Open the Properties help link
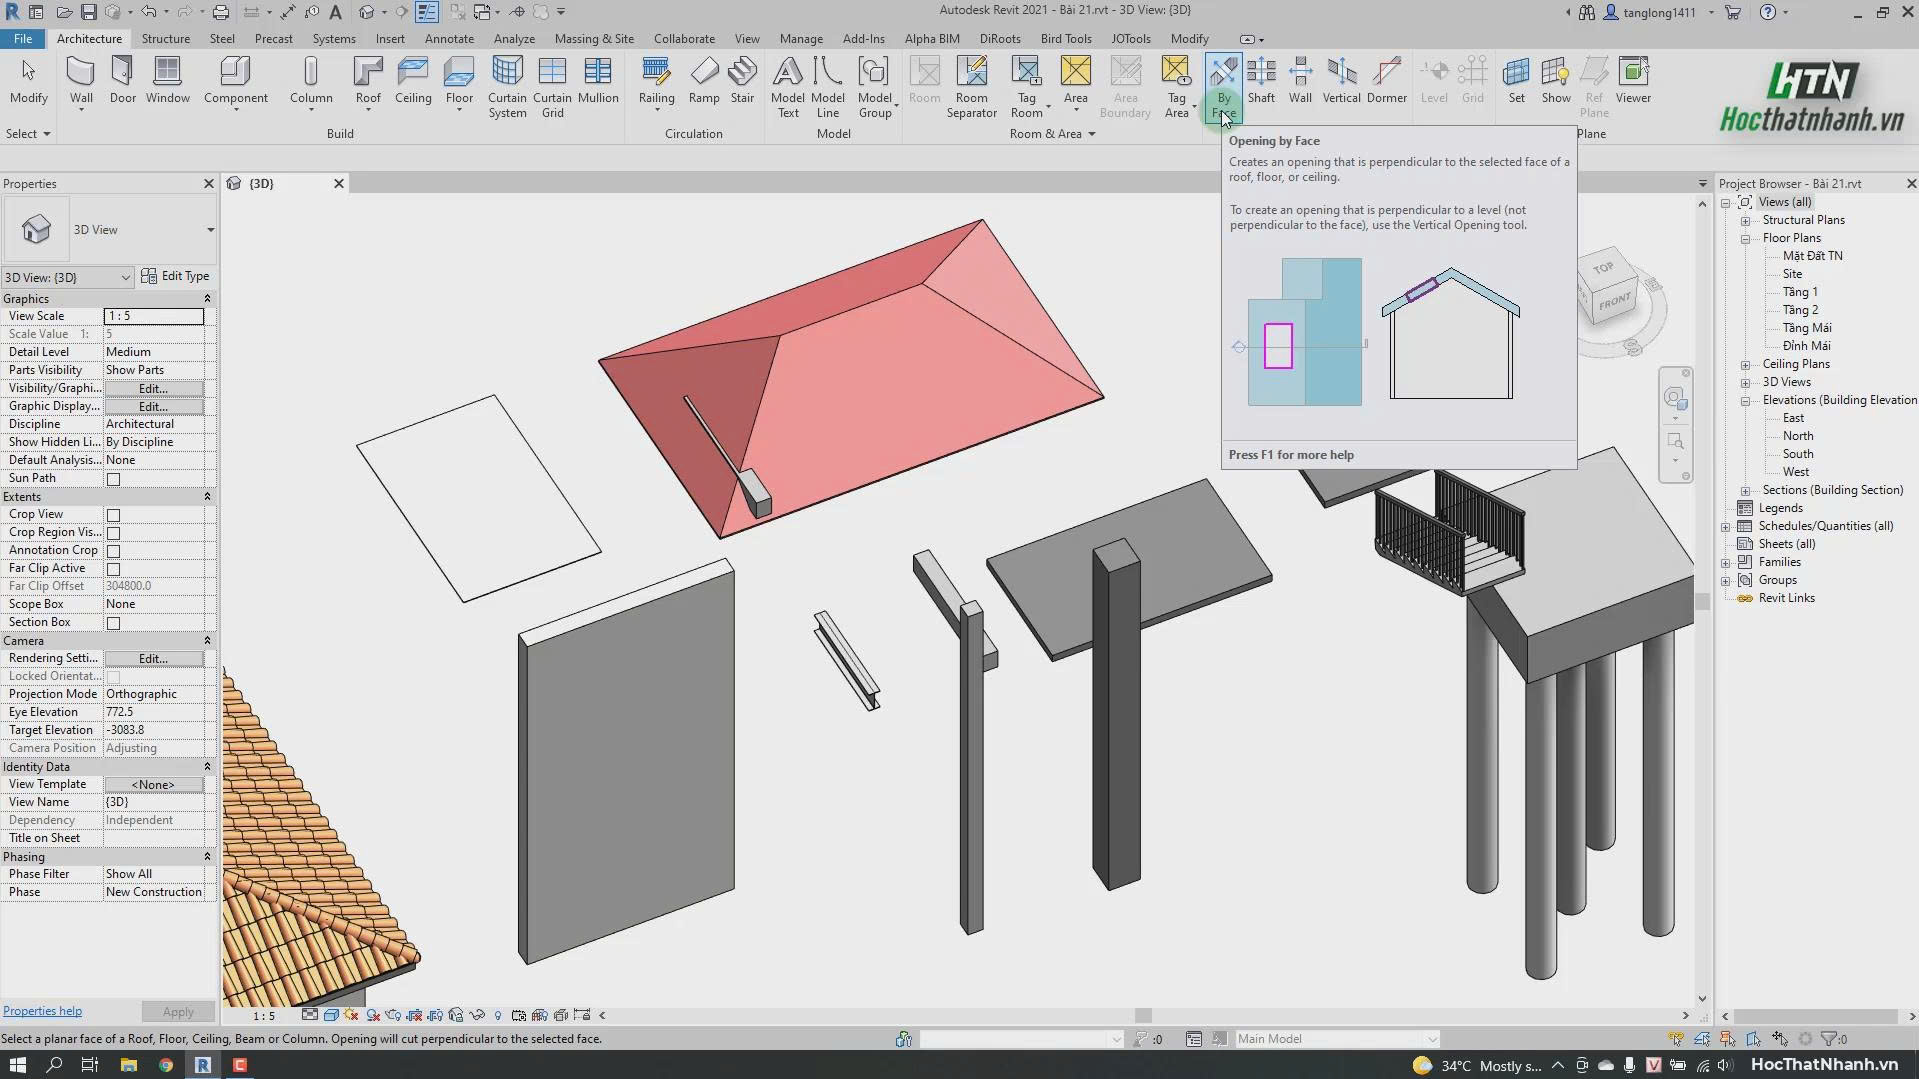 [42, 1011]
